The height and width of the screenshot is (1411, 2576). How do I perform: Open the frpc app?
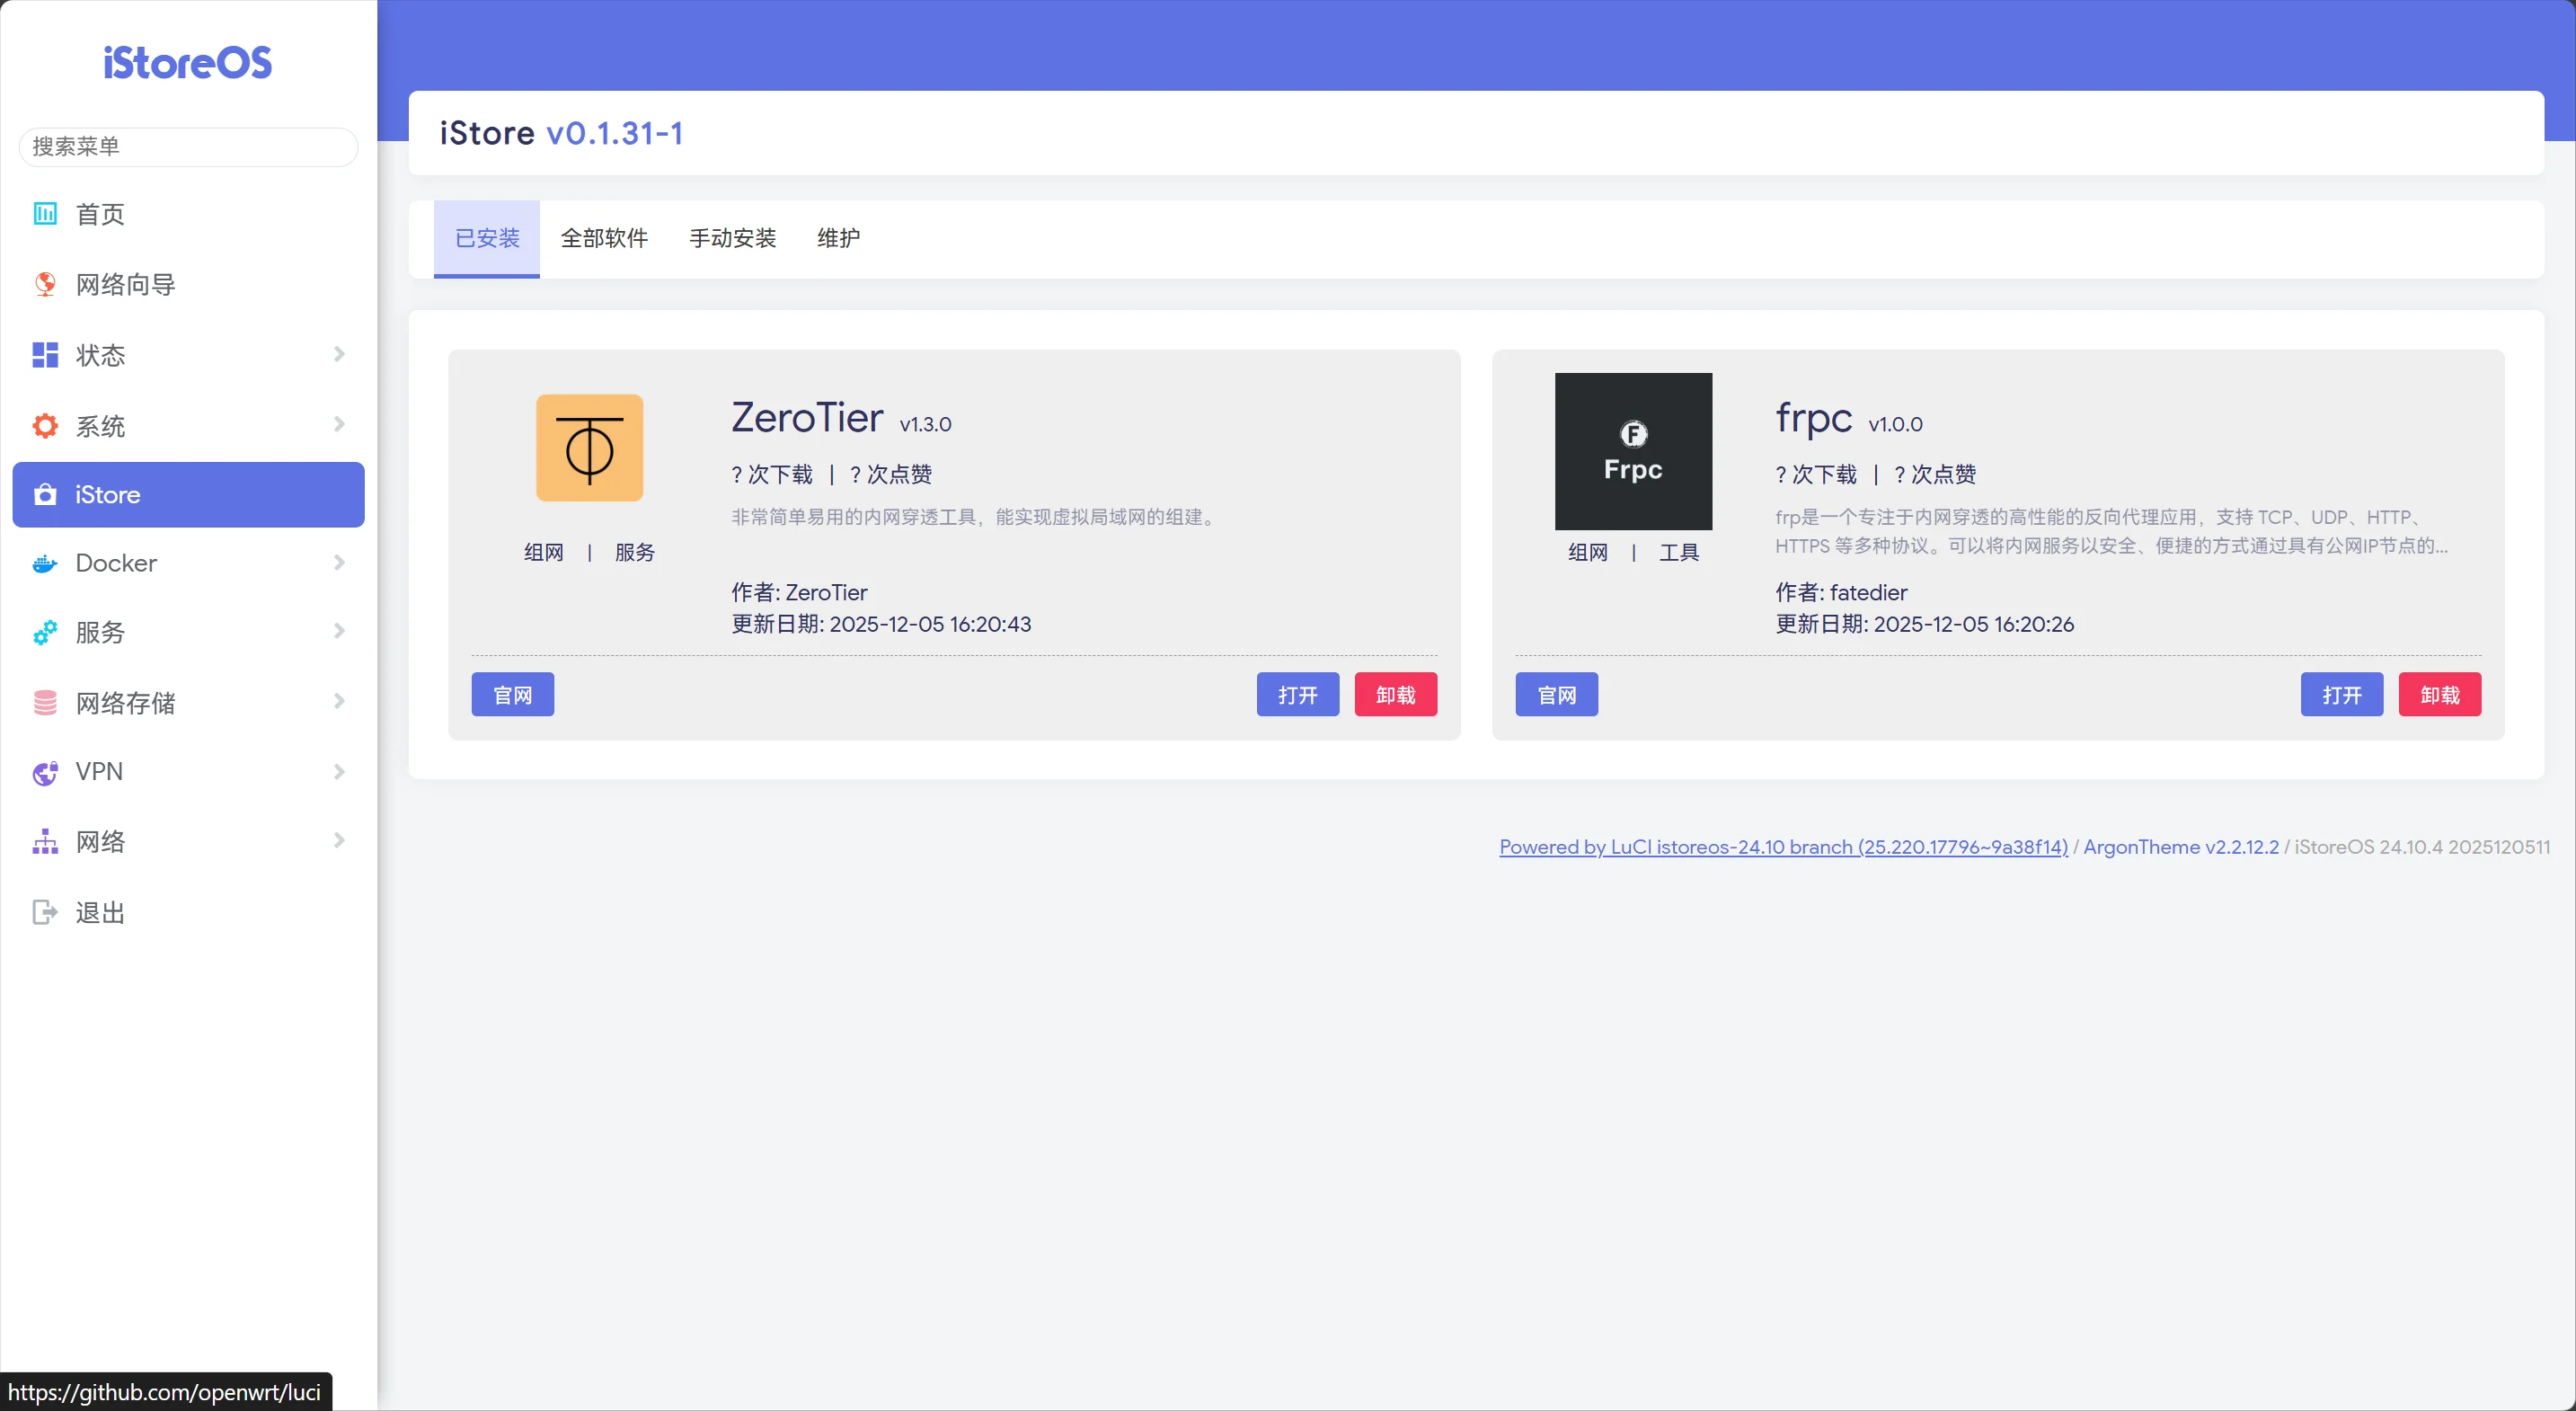tap(2341, 695)
